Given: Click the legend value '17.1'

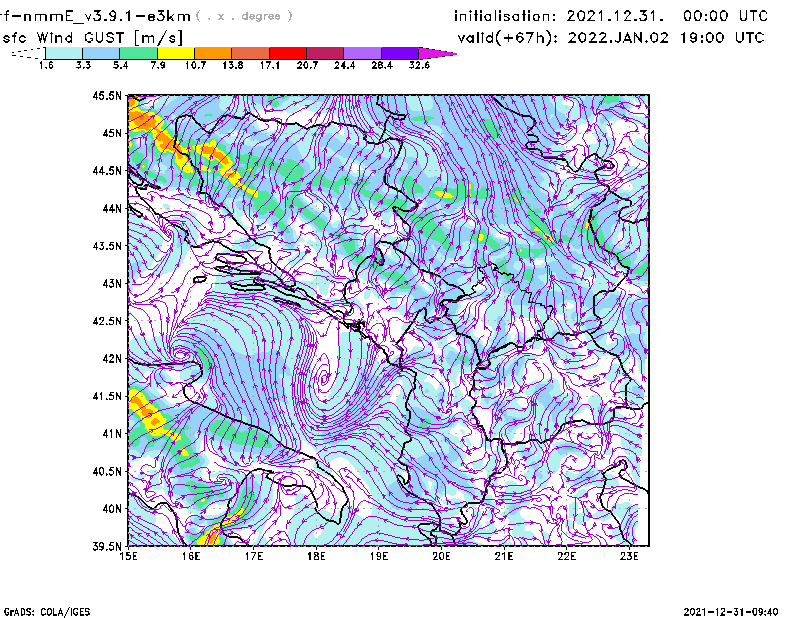Looking at the screenshot, I should (269, 65).
